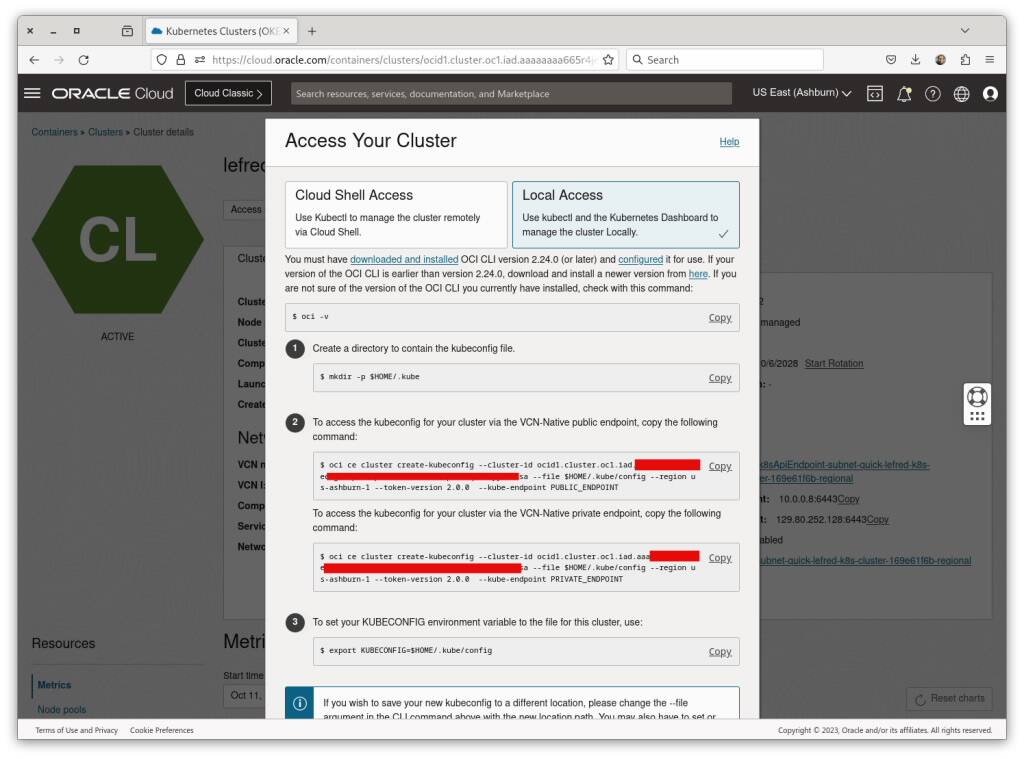Screen dimensions: 1024x759
Task: Expand the list all tabs chevron
Action: tap(965, 31)
